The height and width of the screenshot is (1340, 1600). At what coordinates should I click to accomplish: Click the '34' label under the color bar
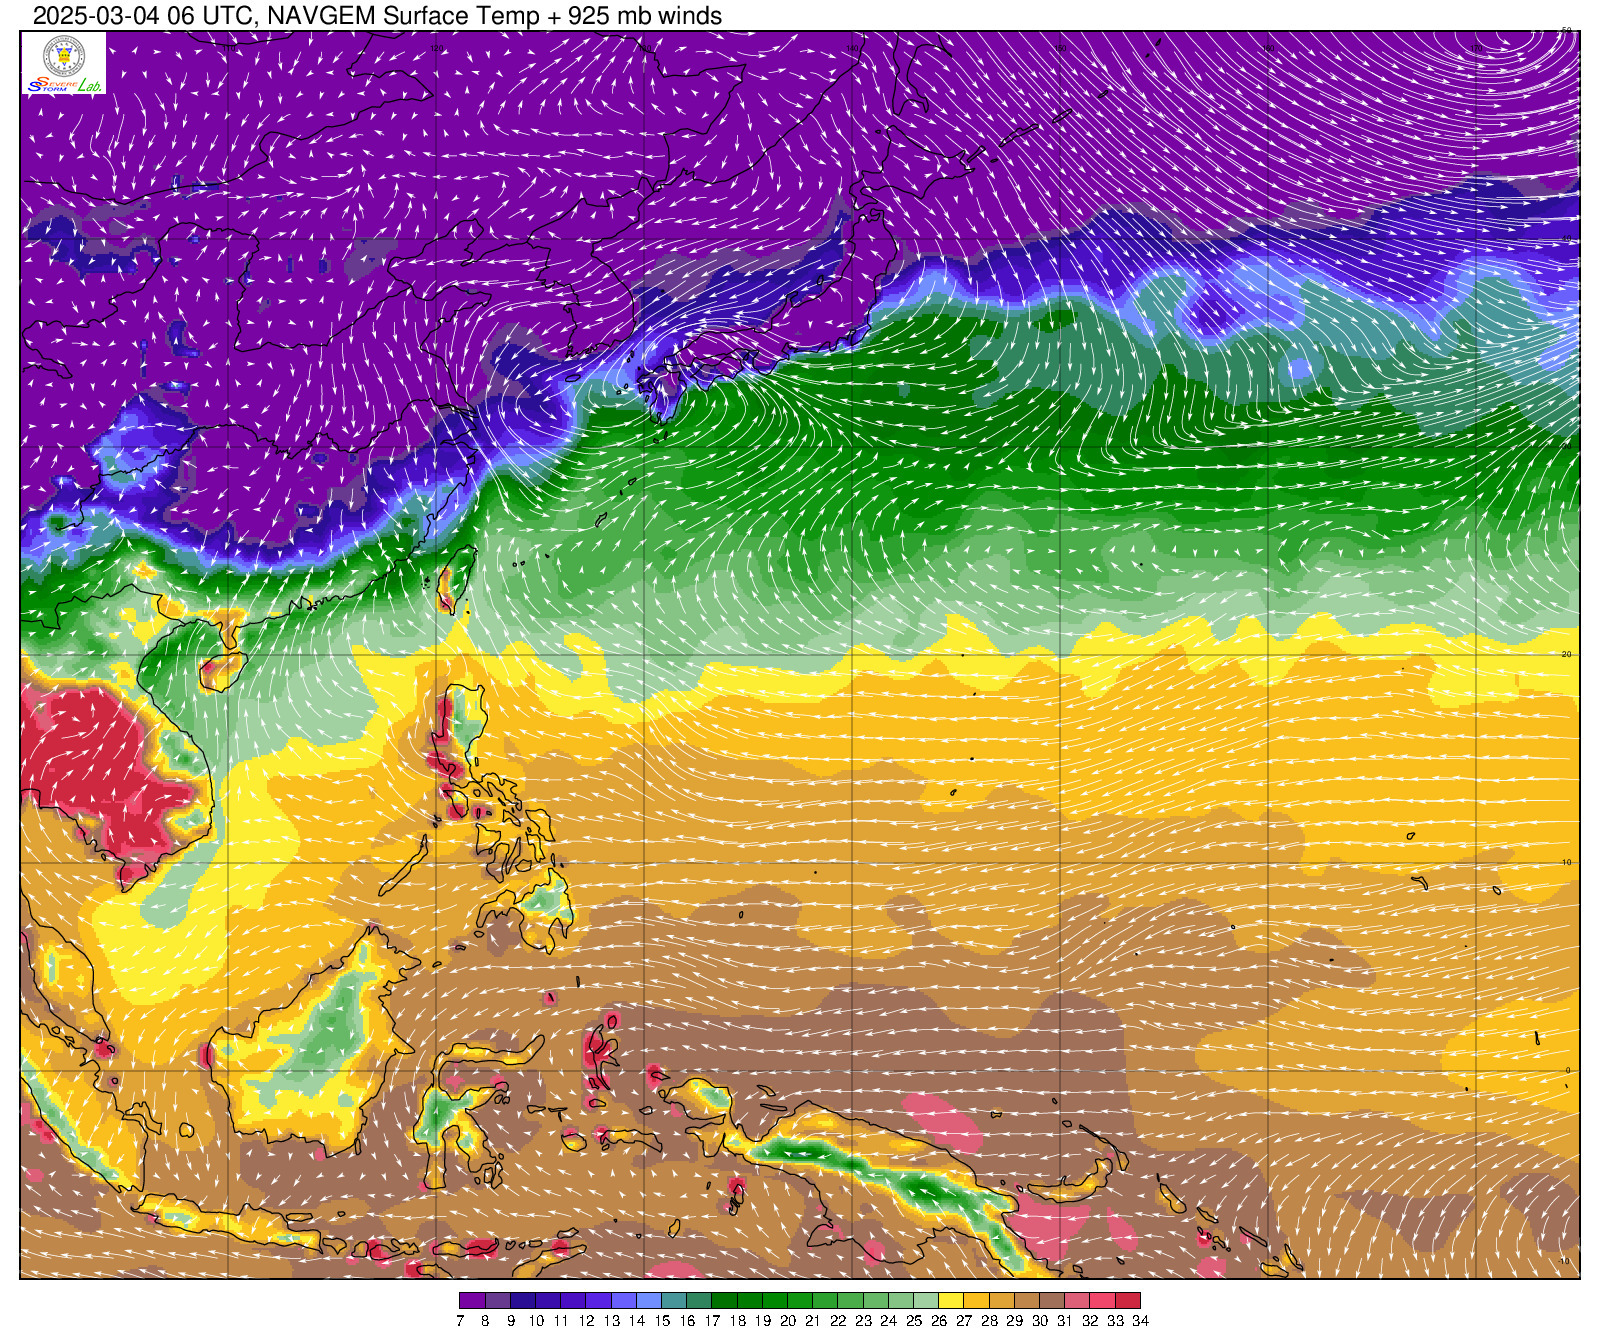[1140, 1321]
